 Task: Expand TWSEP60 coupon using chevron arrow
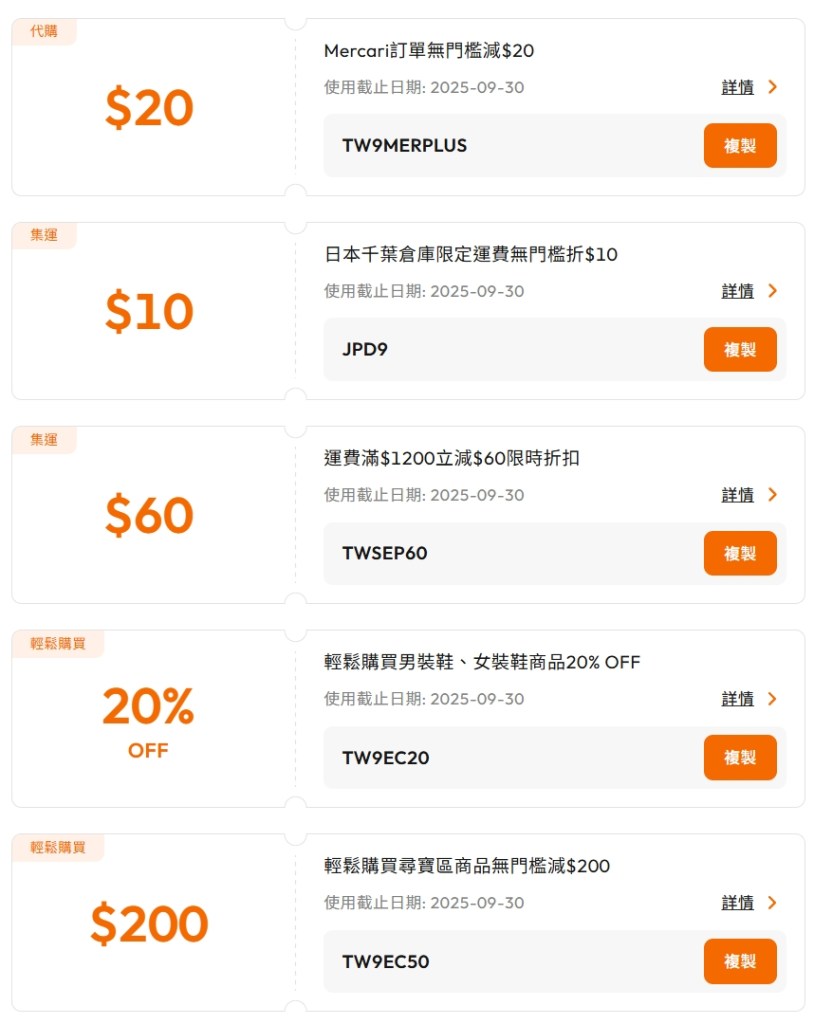[x=772, y=495]
